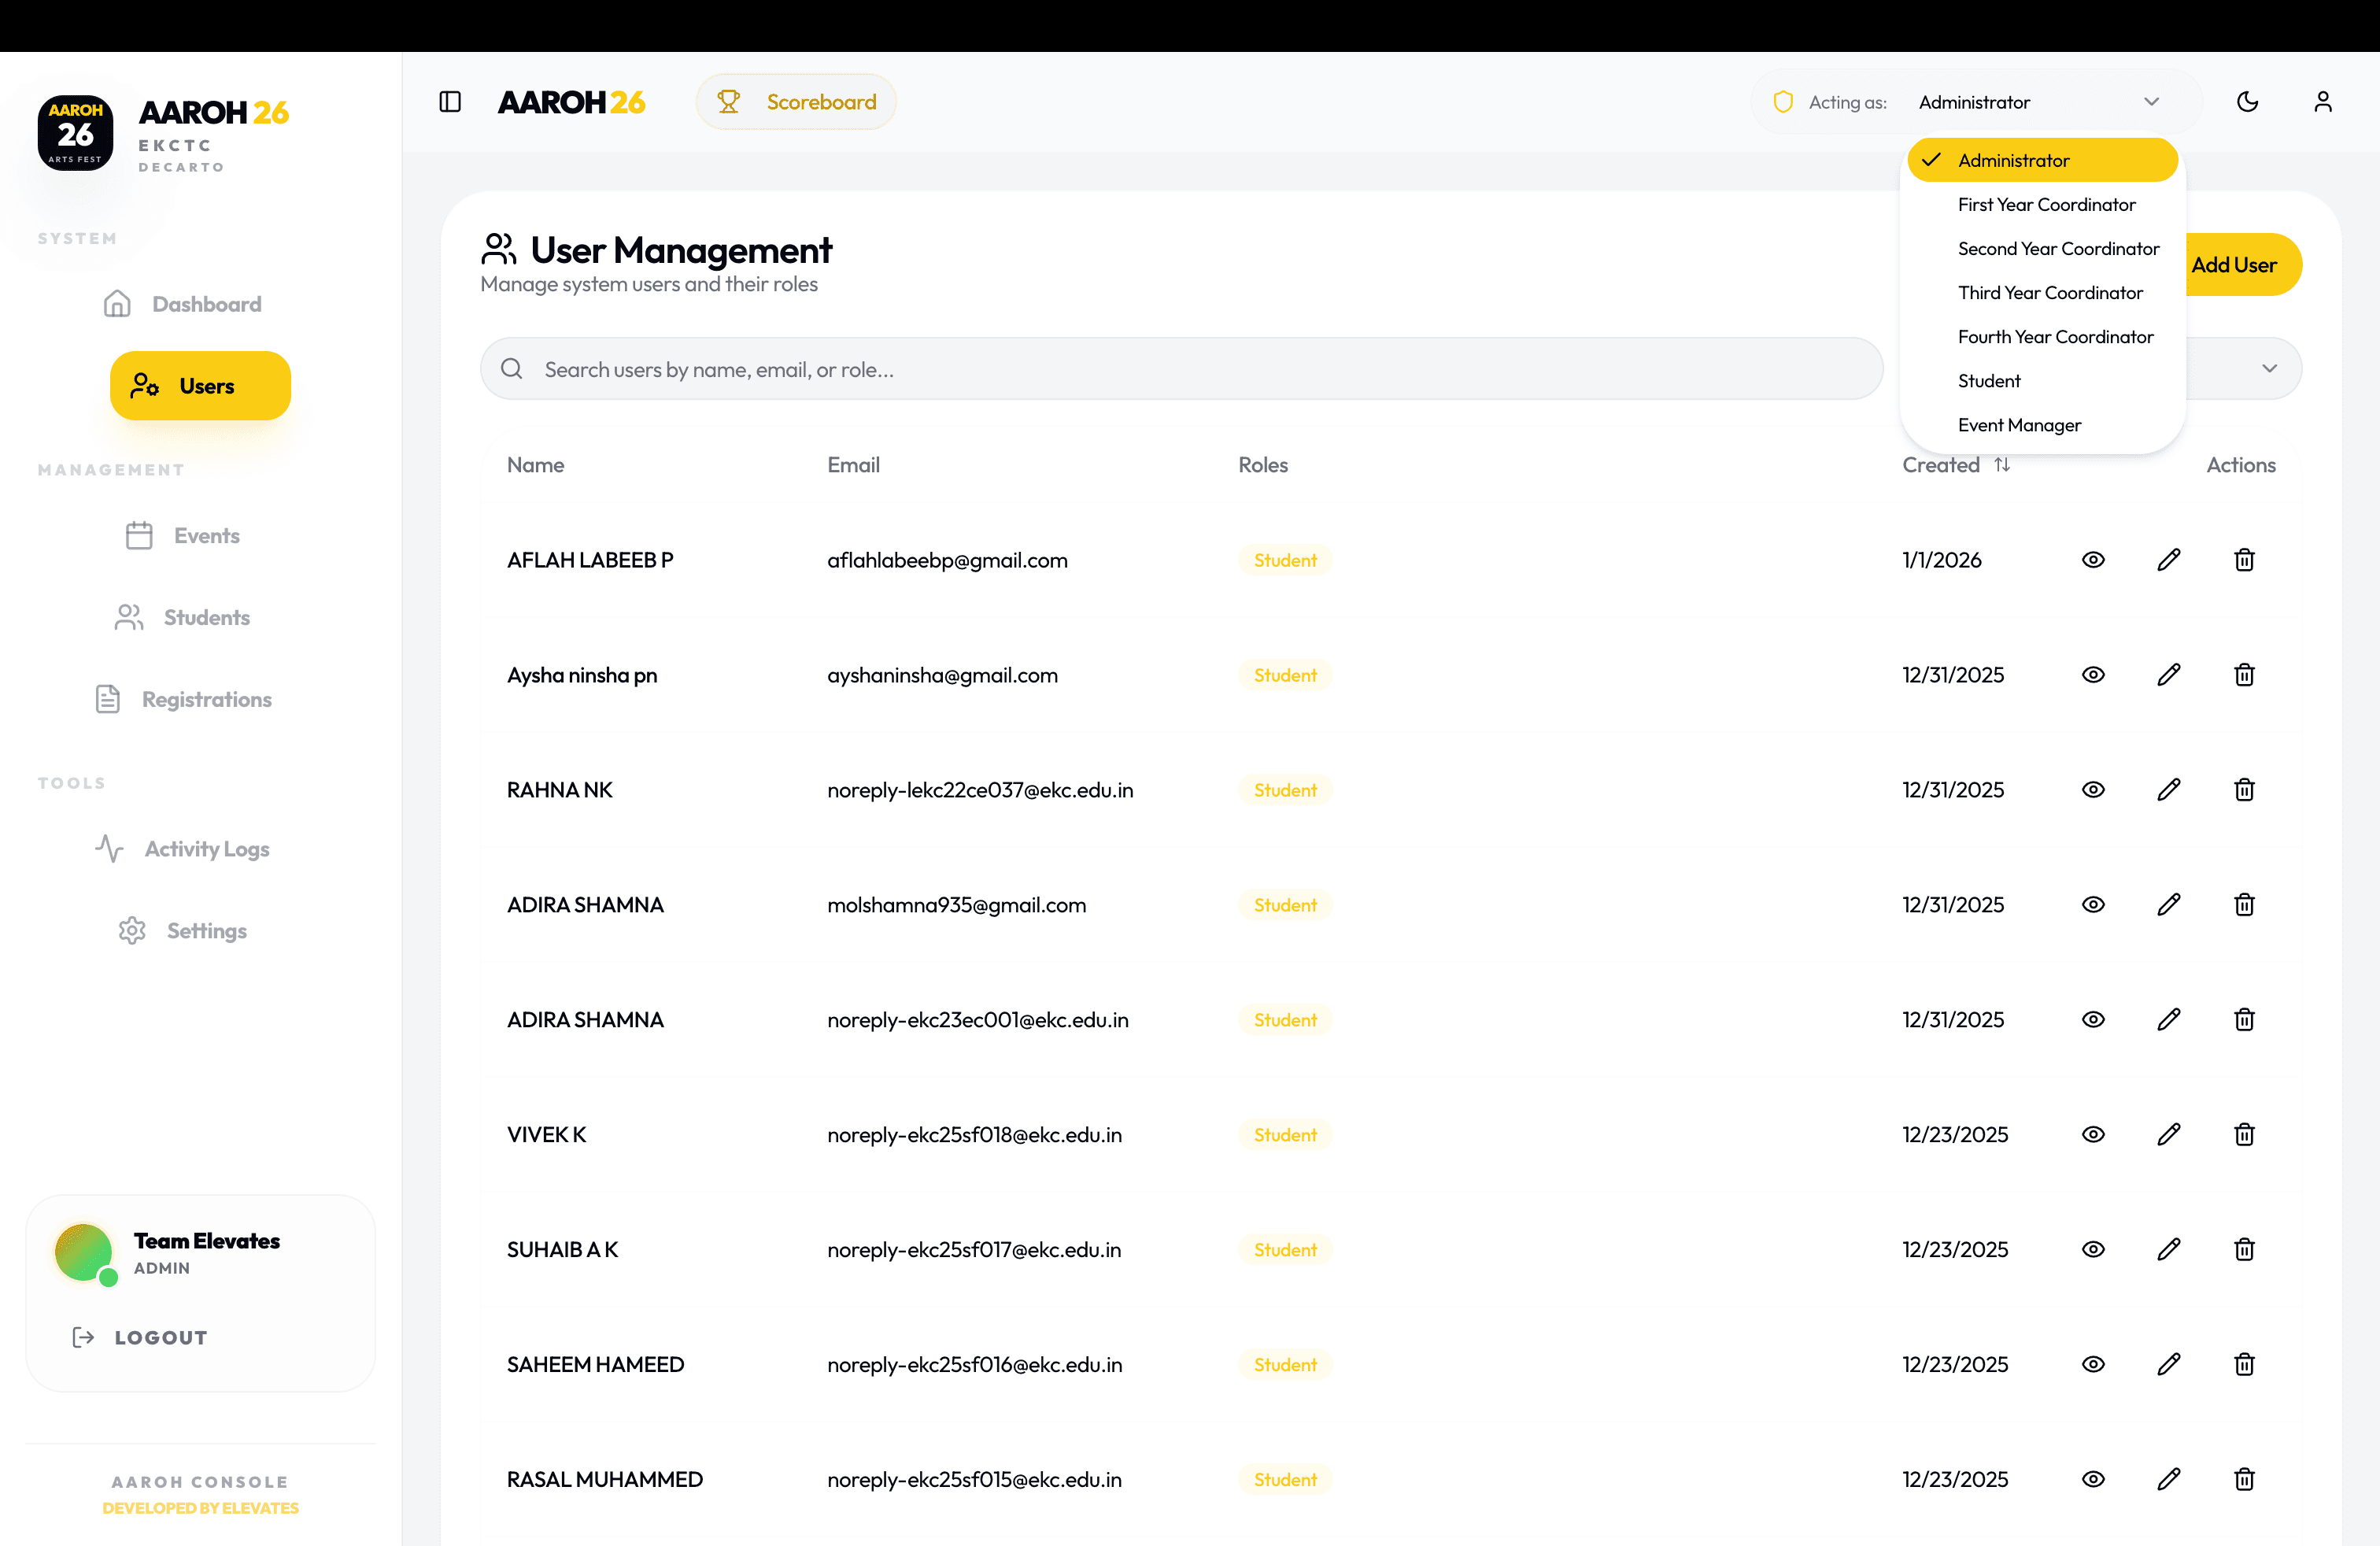View details for AFLAH LABEEB P

coord(2093,560)
